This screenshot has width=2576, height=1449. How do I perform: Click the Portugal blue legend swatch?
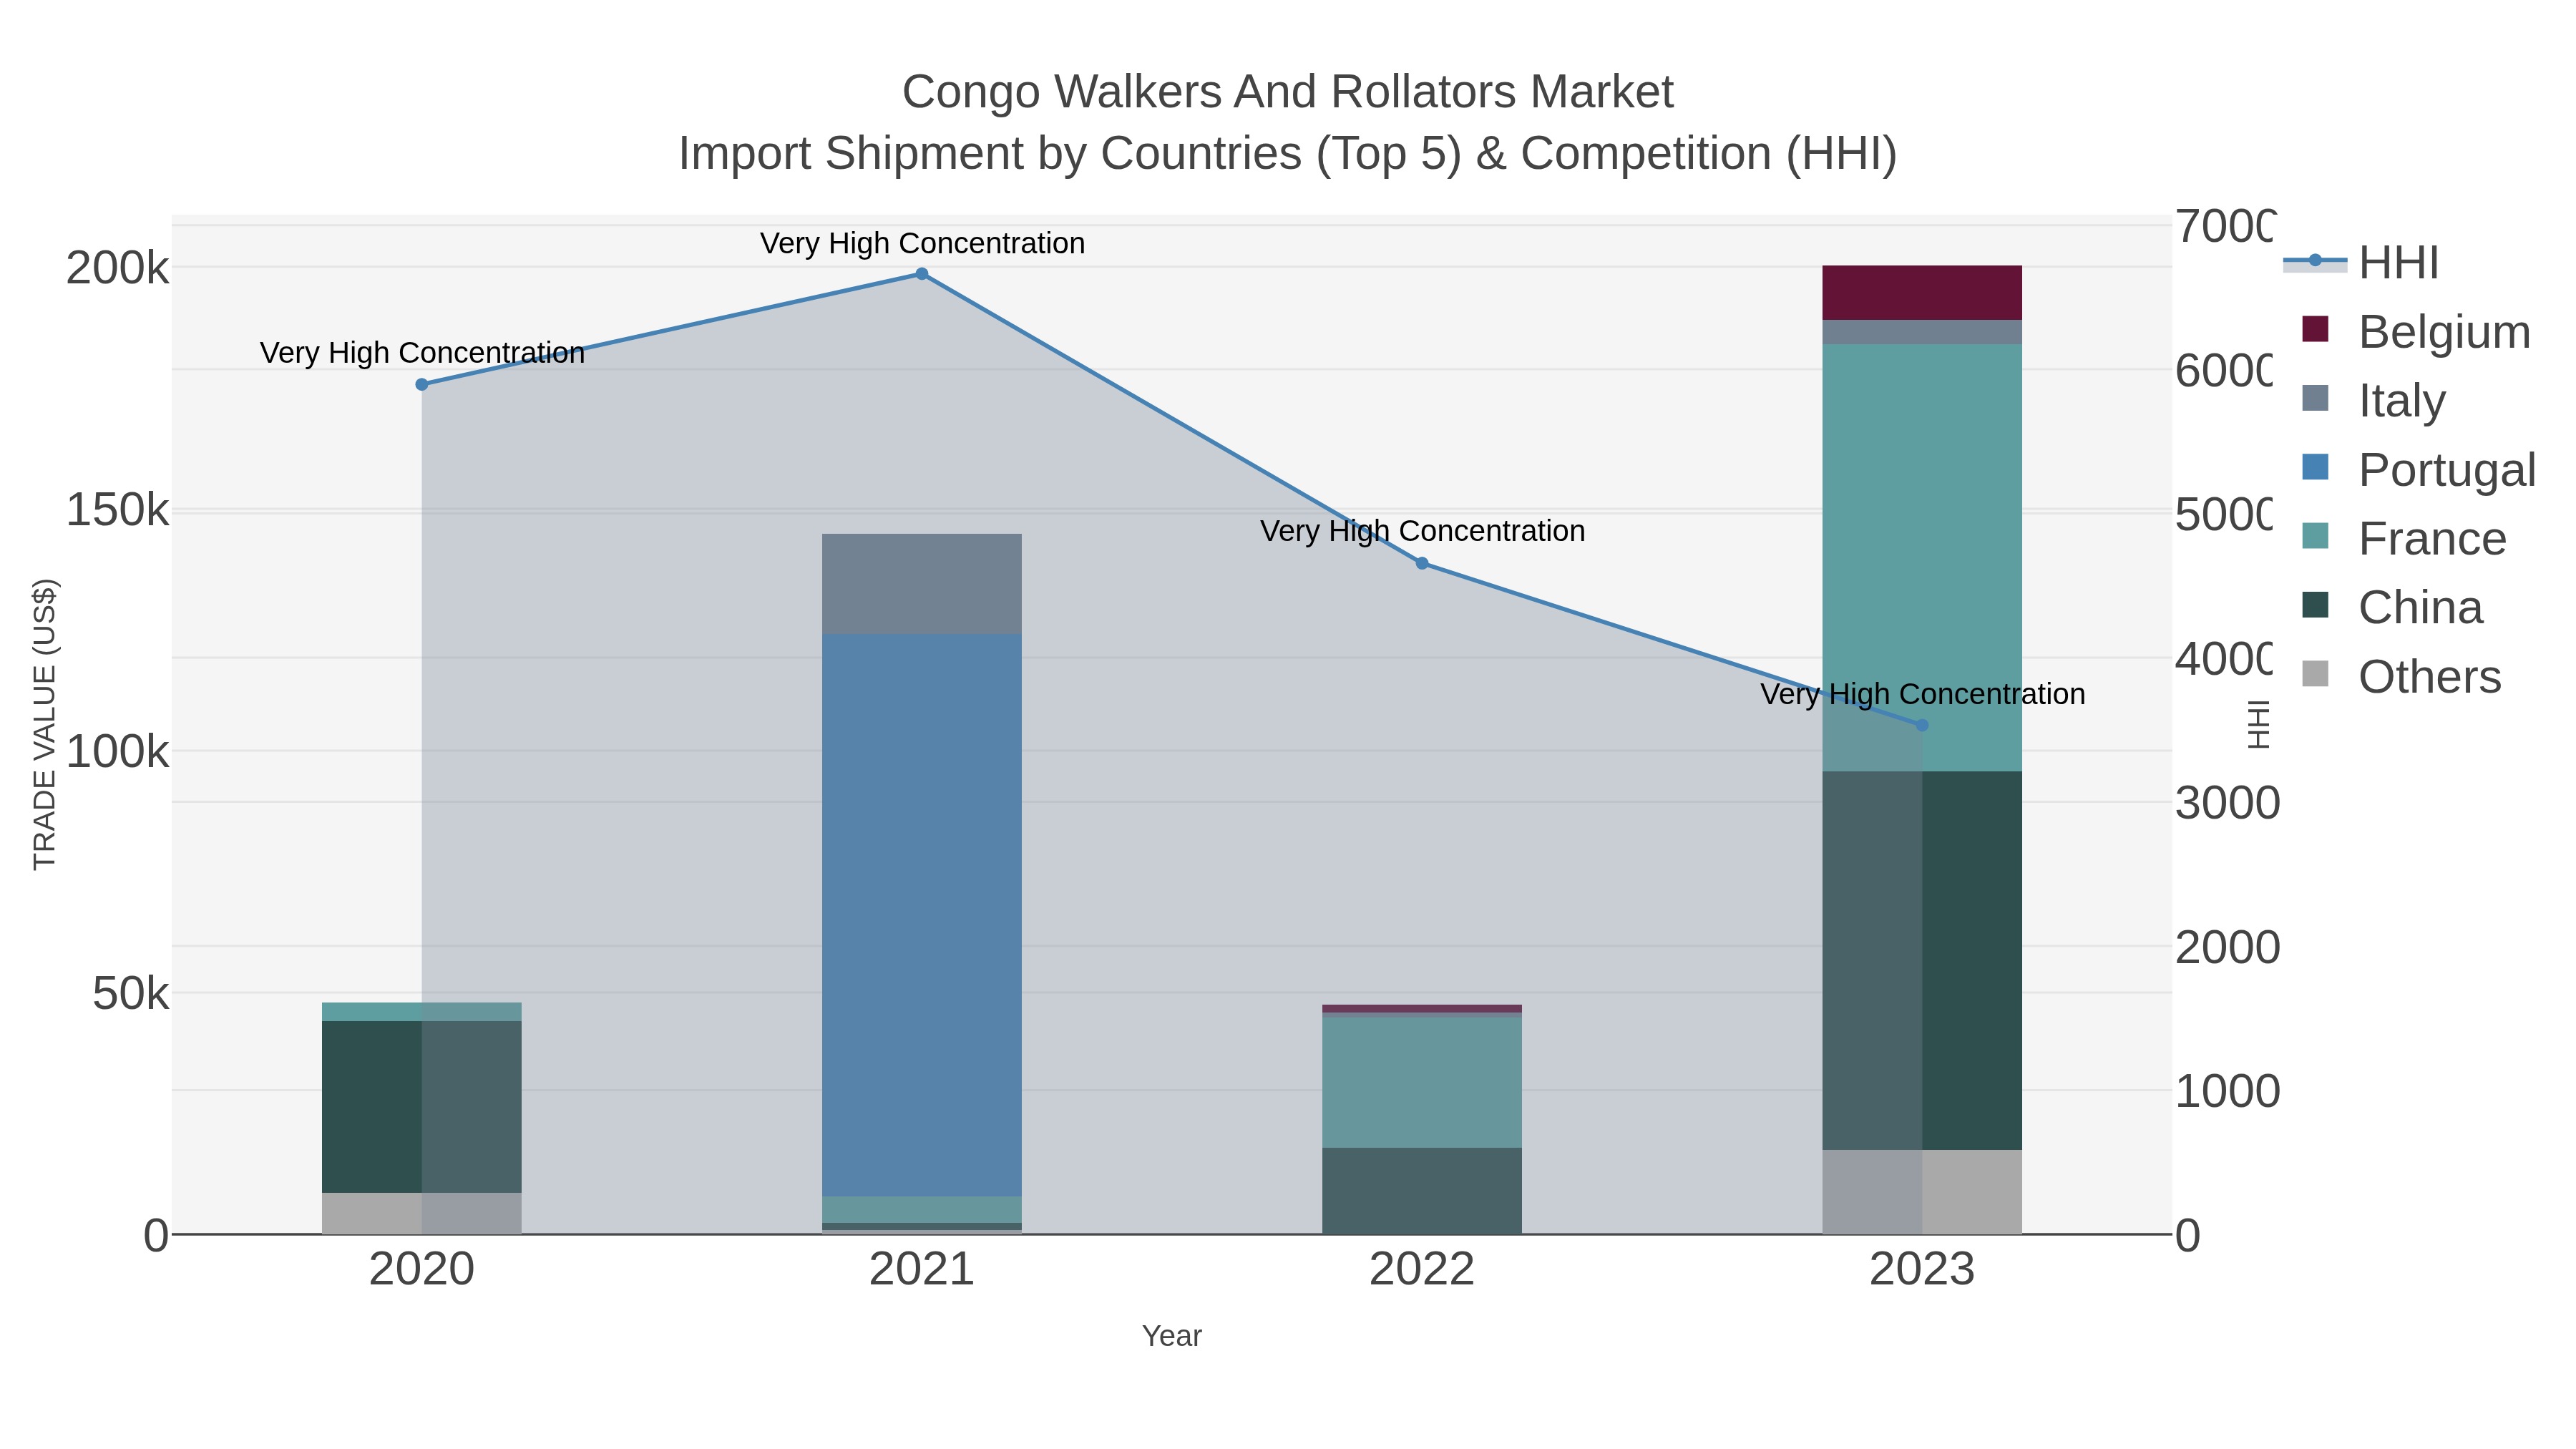pos(2315,467)
